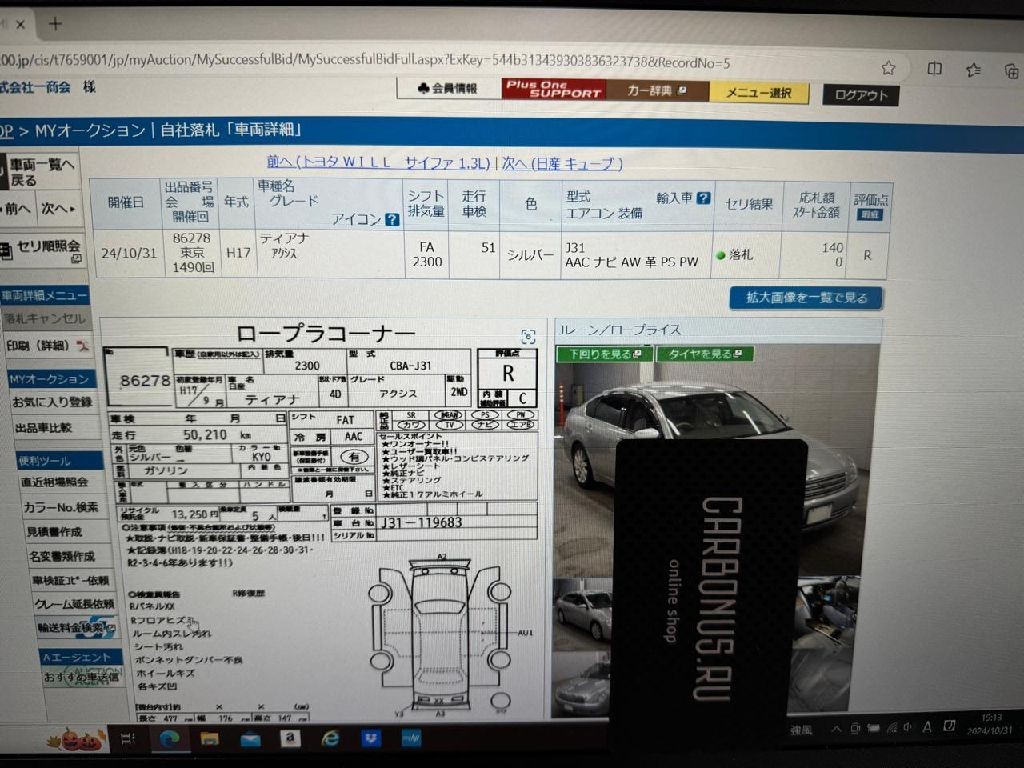Click the ログアウト button
This screenshot has width=1024, height=768.
pyautogui.click(x=860, y=95)
